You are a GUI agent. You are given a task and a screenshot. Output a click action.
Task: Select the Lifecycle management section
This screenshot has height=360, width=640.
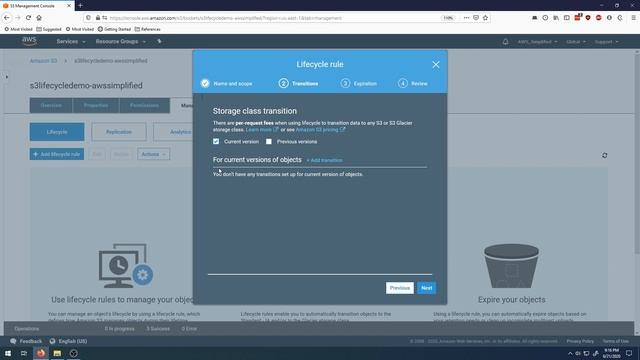(57, 132)
